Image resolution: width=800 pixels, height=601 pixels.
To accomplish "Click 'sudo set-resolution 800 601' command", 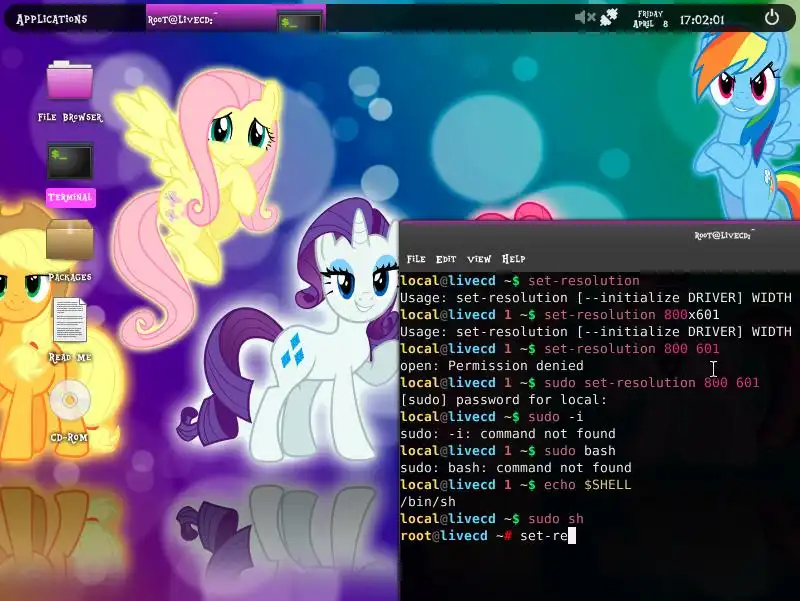I will [x=652, y=383].
